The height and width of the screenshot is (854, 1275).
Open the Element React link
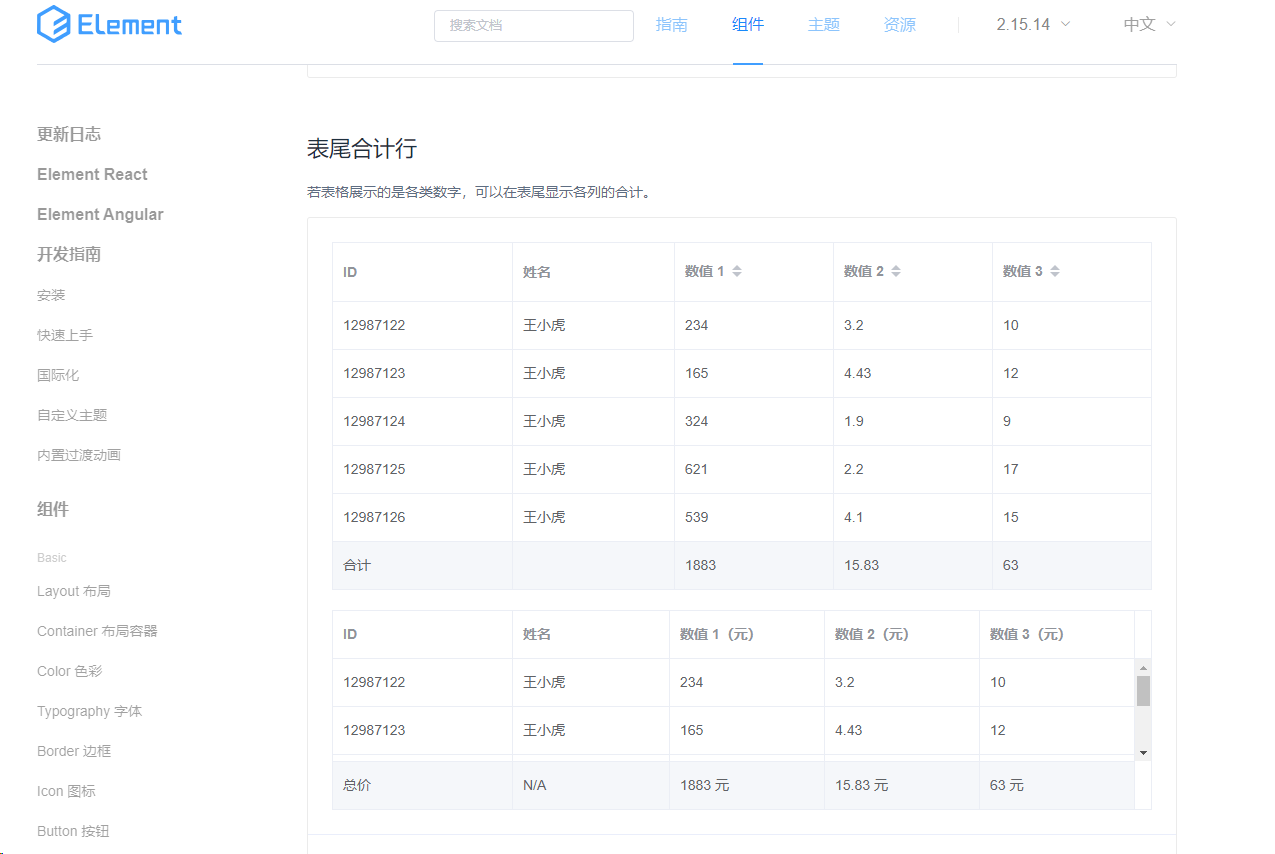tap(92, 174)
